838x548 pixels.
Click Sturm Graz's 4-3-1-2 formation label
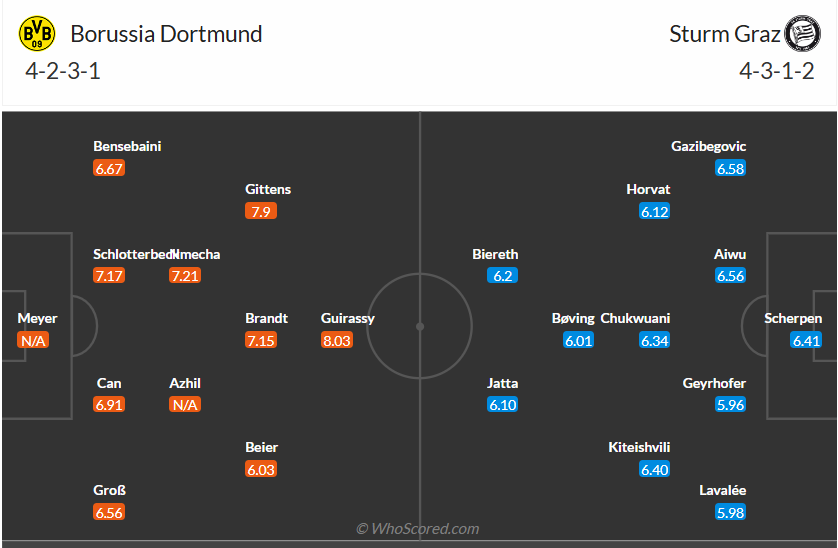click(x=777, y=71)
